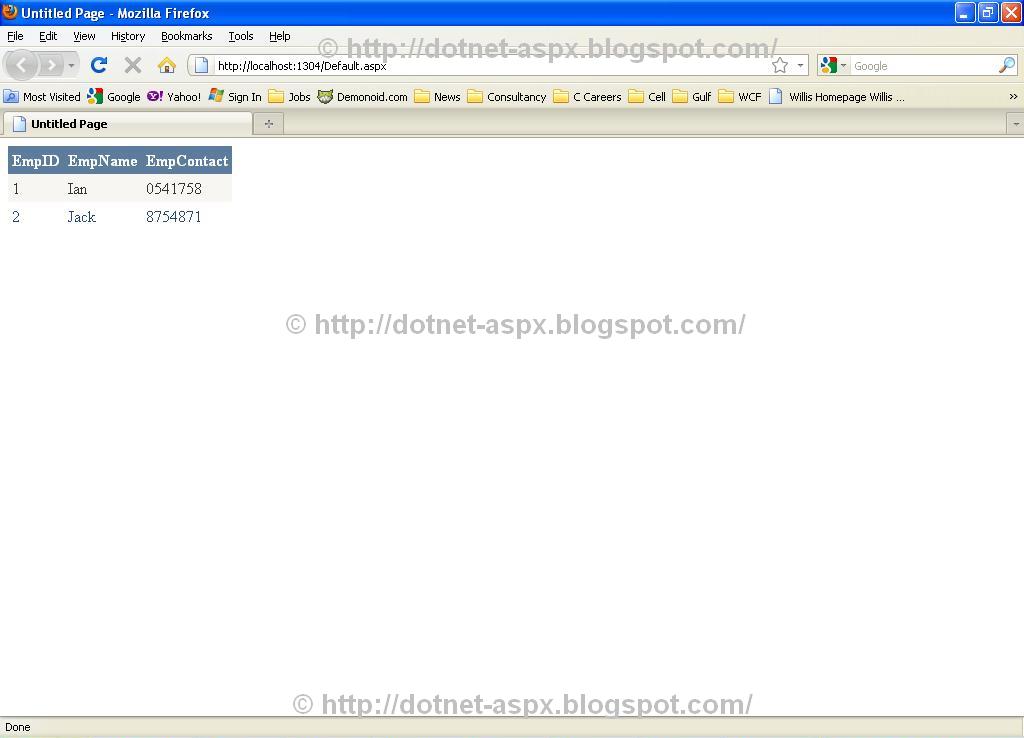
Task: Stop loading the page
Action: pos(132,65)
